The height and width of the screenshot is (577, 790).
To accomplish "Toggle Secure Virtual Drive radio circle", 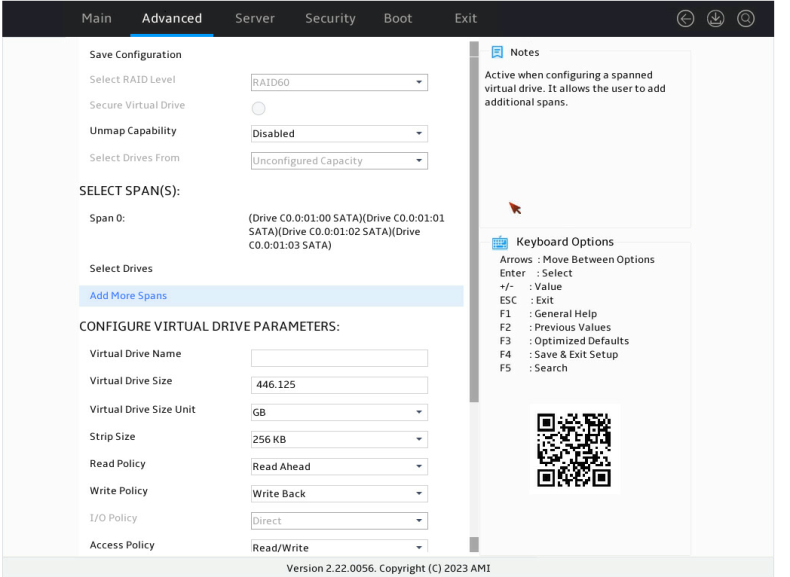I will point(258,108).
